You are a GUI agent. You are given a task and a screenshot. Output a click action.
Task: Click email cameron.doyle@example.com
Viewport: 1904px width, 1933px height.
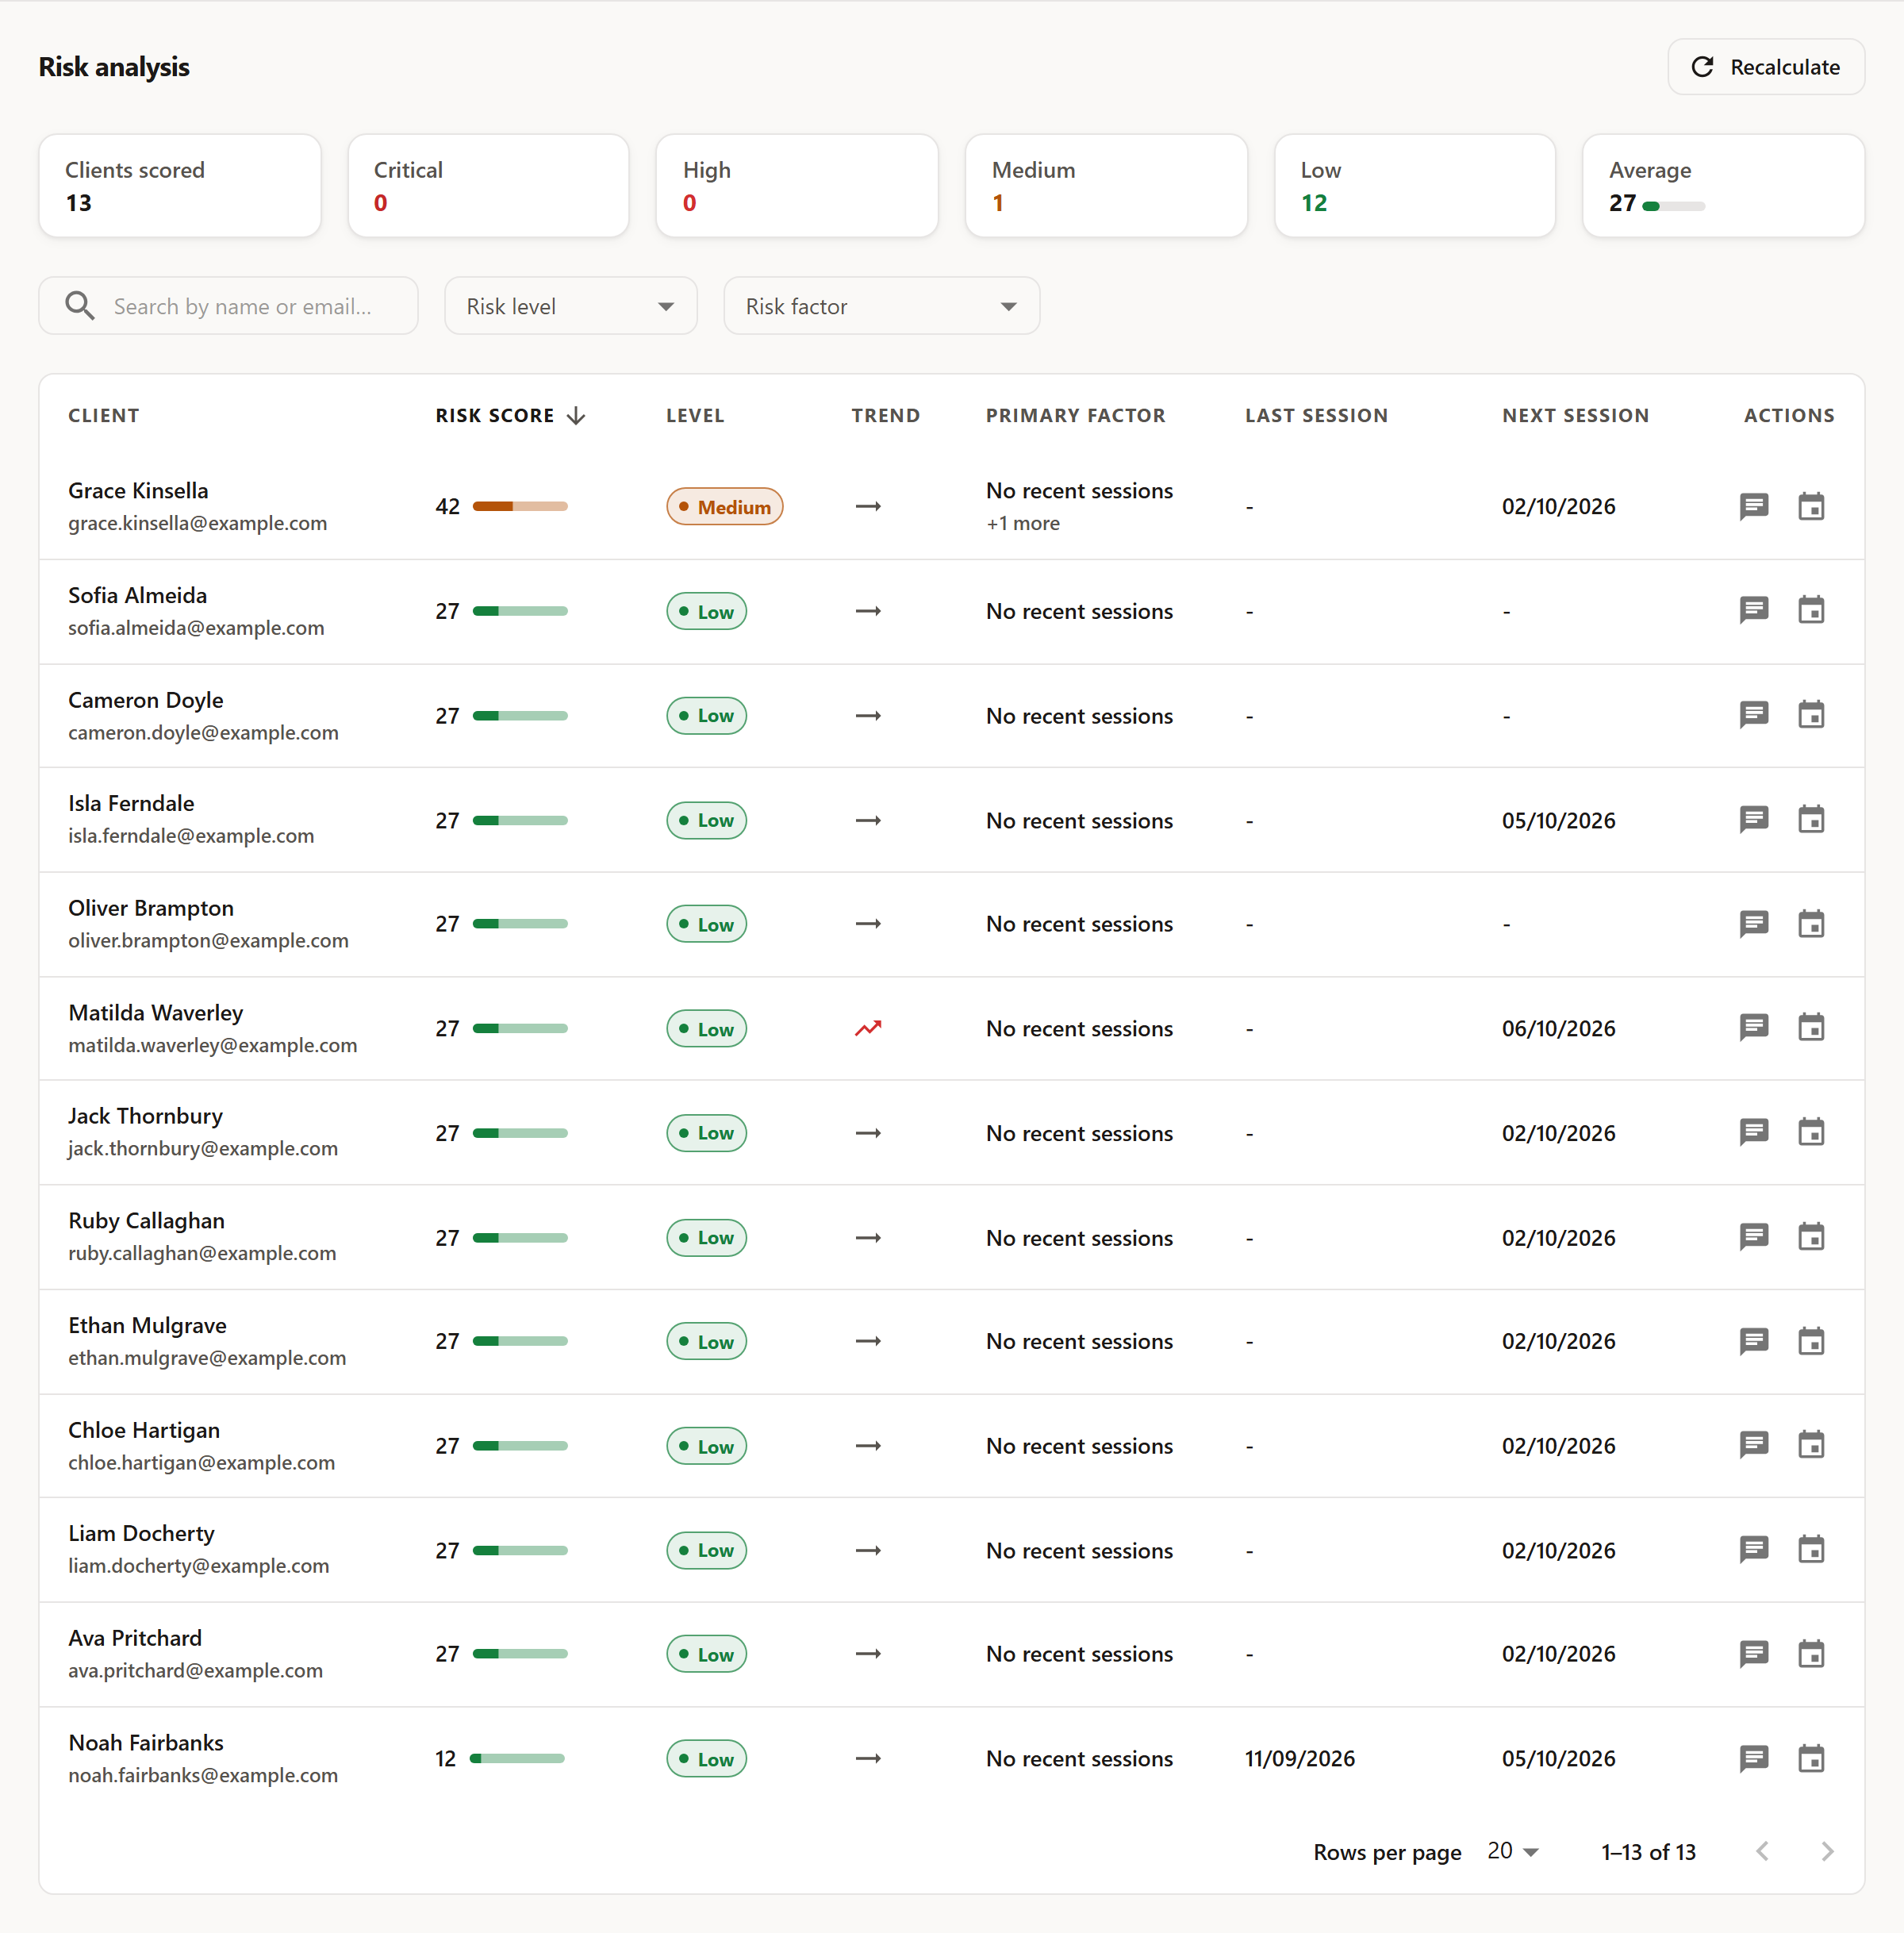(x=203, y=732)
